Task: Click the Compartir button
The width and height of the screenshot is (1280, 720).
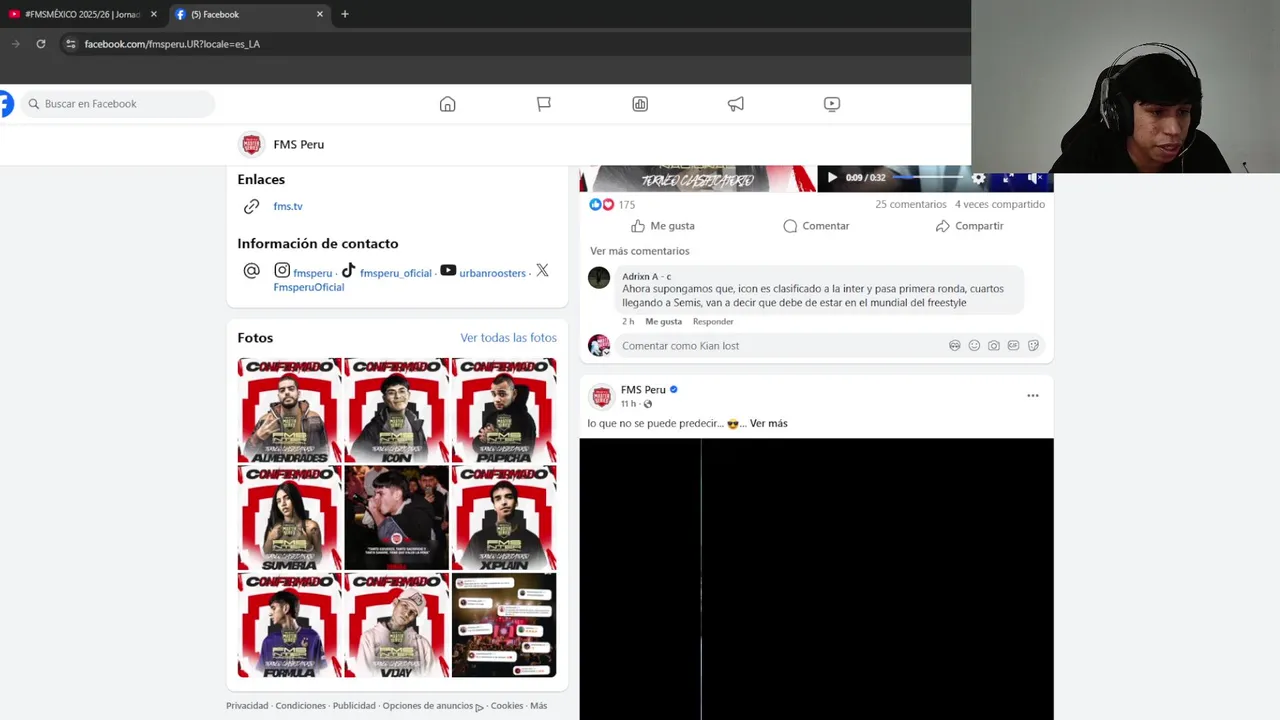Action: click(969, 226)
